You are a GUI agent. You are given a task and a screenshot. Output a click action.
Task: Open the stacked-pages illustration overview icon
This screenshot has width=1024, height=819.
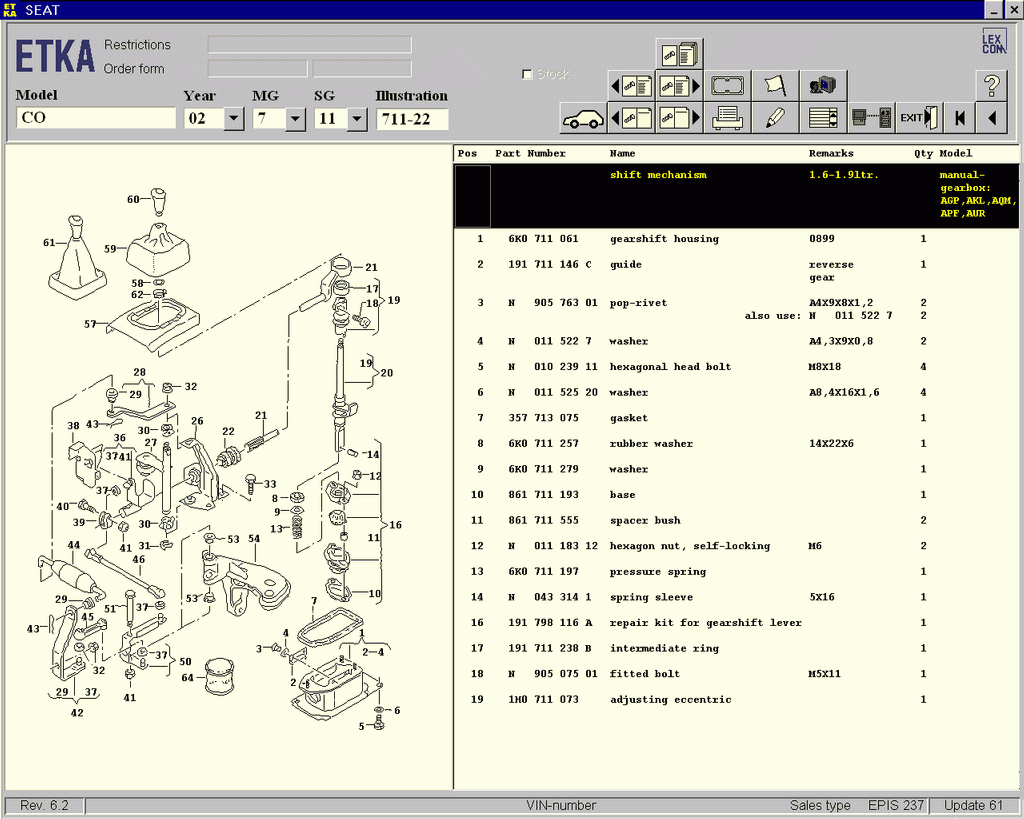click(679, 54)
